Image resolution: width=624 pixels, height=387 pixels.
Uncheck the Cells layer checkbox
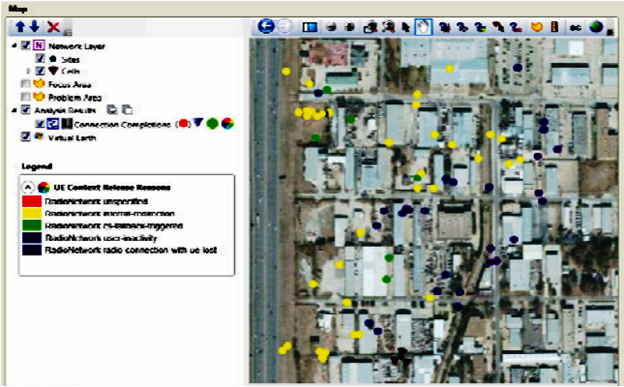tap(40, 71)
